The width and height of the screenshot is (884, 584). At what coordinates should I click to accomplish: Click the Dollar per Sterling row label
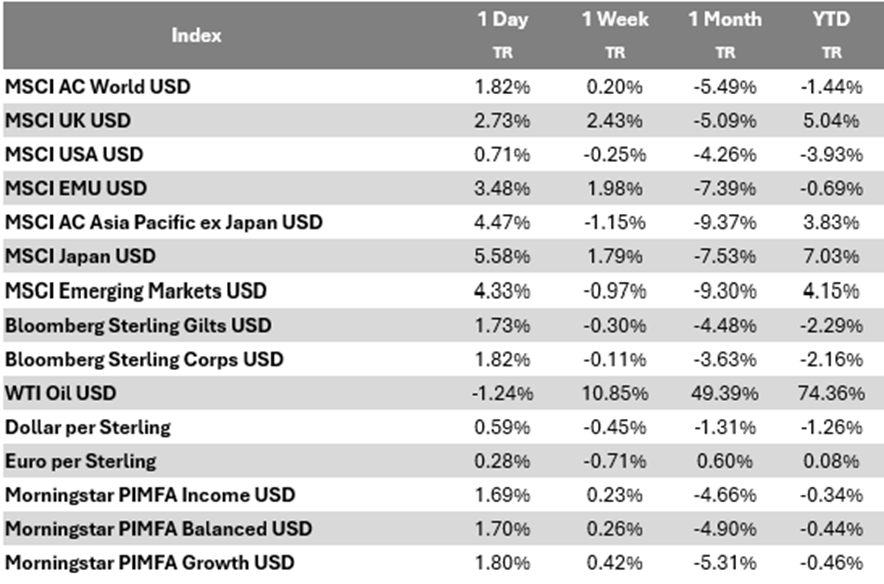coord(88,427)
